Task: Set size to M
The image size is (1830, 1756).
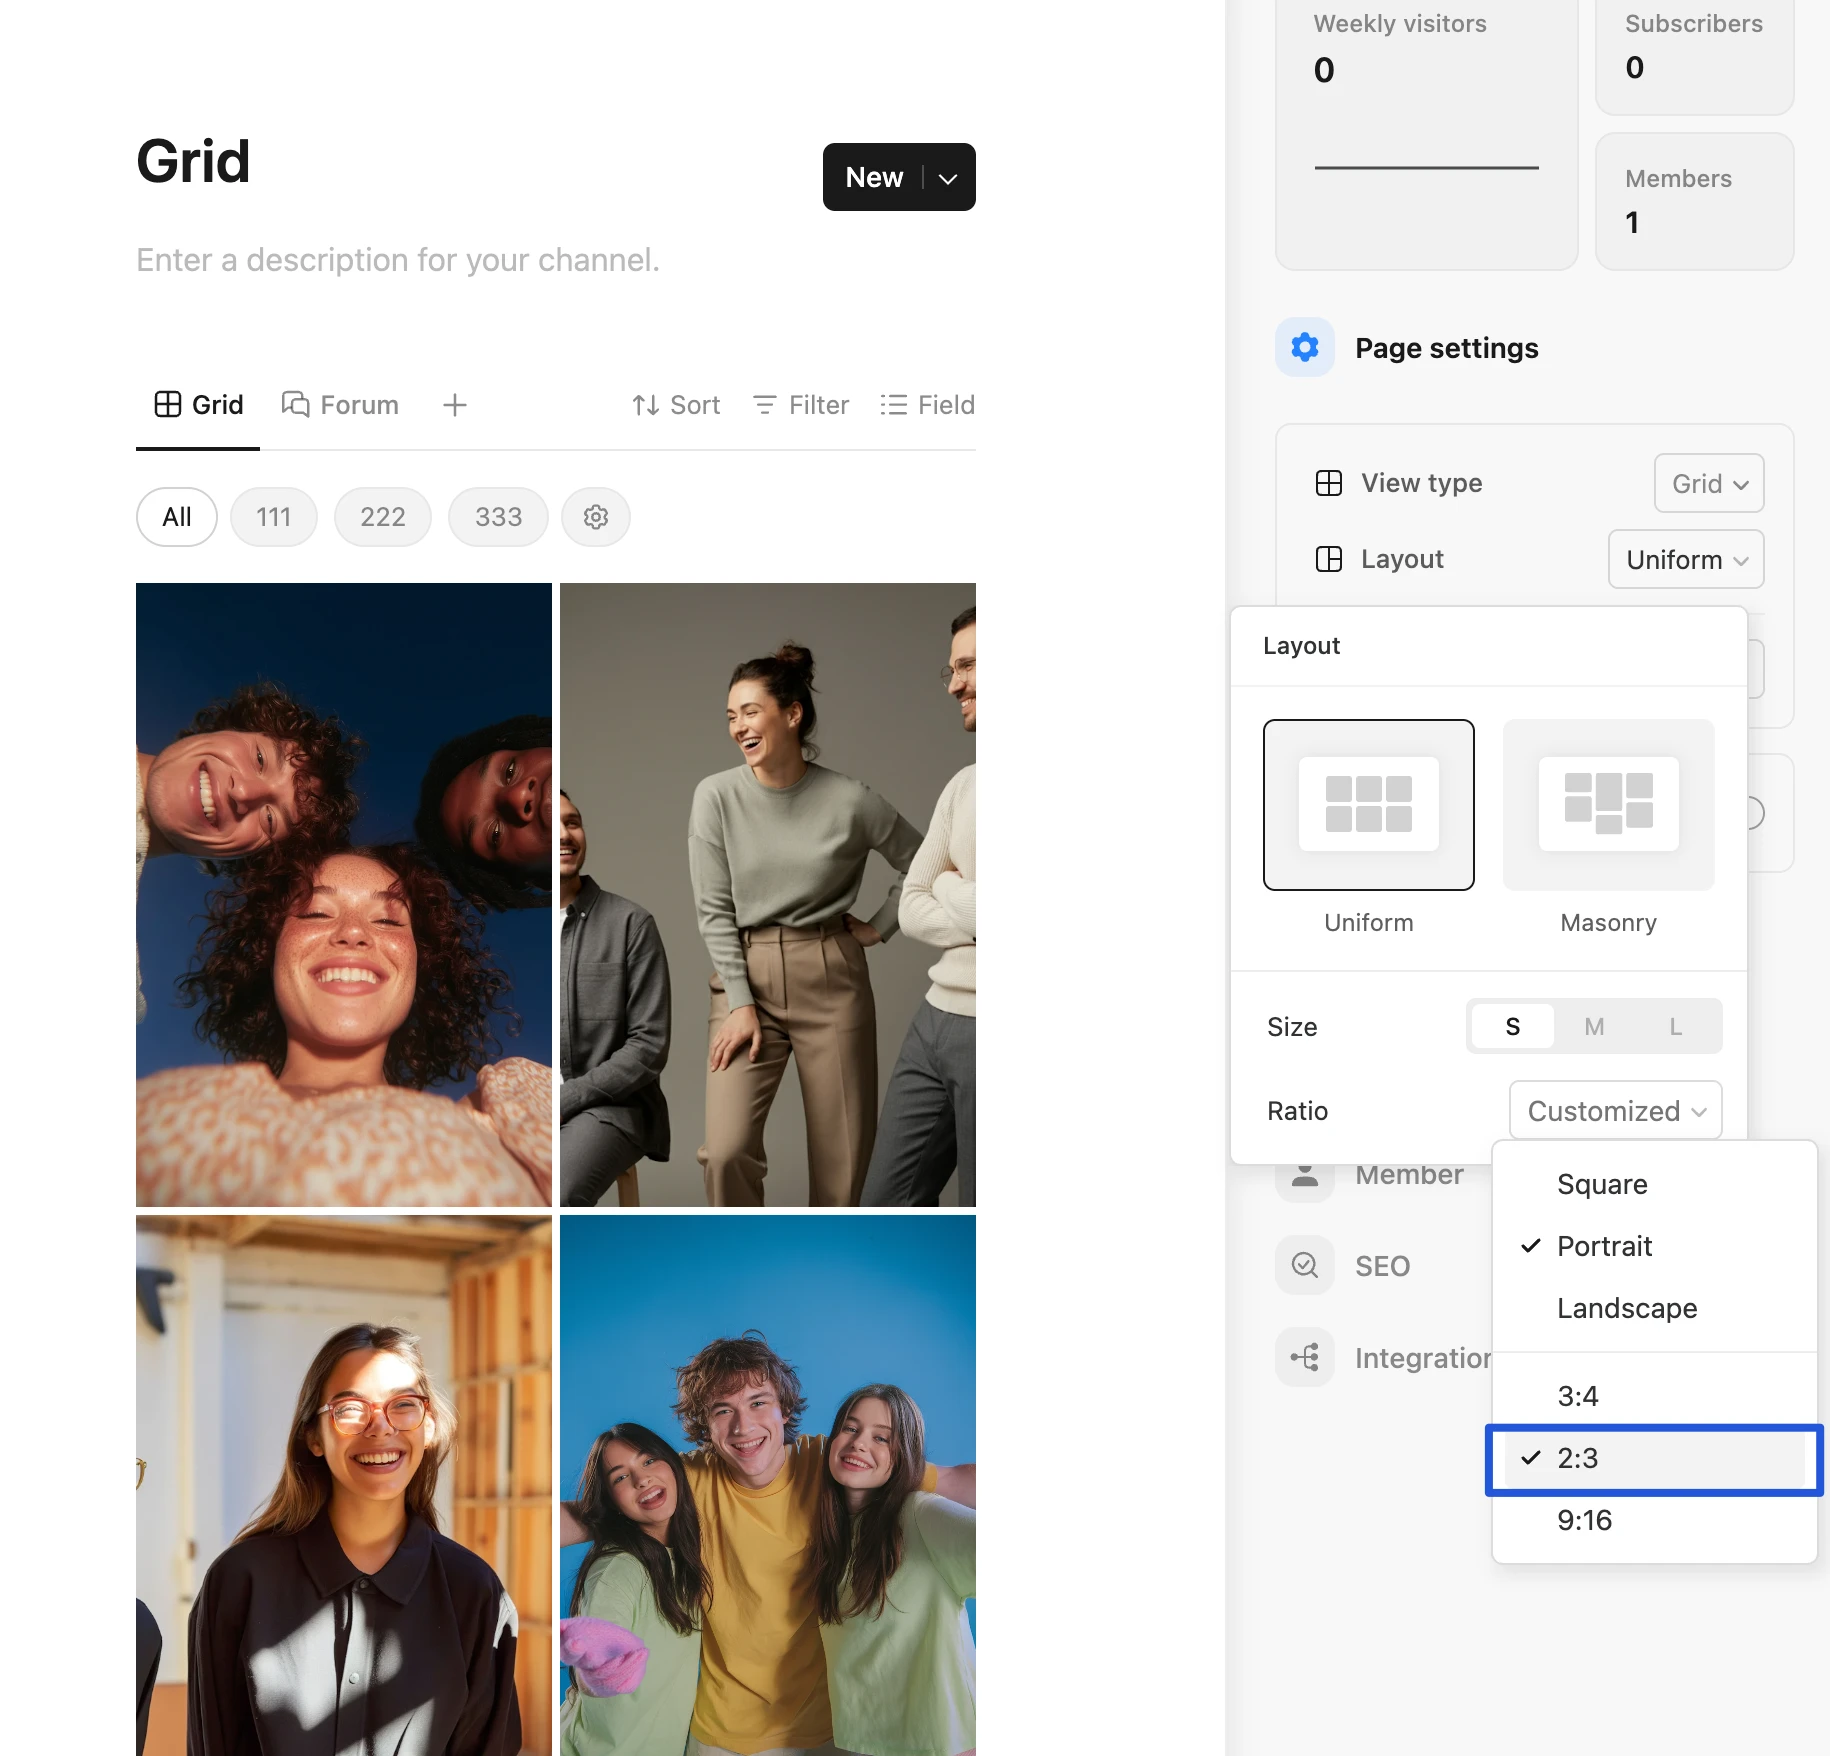Action: pos(1594,1027)
